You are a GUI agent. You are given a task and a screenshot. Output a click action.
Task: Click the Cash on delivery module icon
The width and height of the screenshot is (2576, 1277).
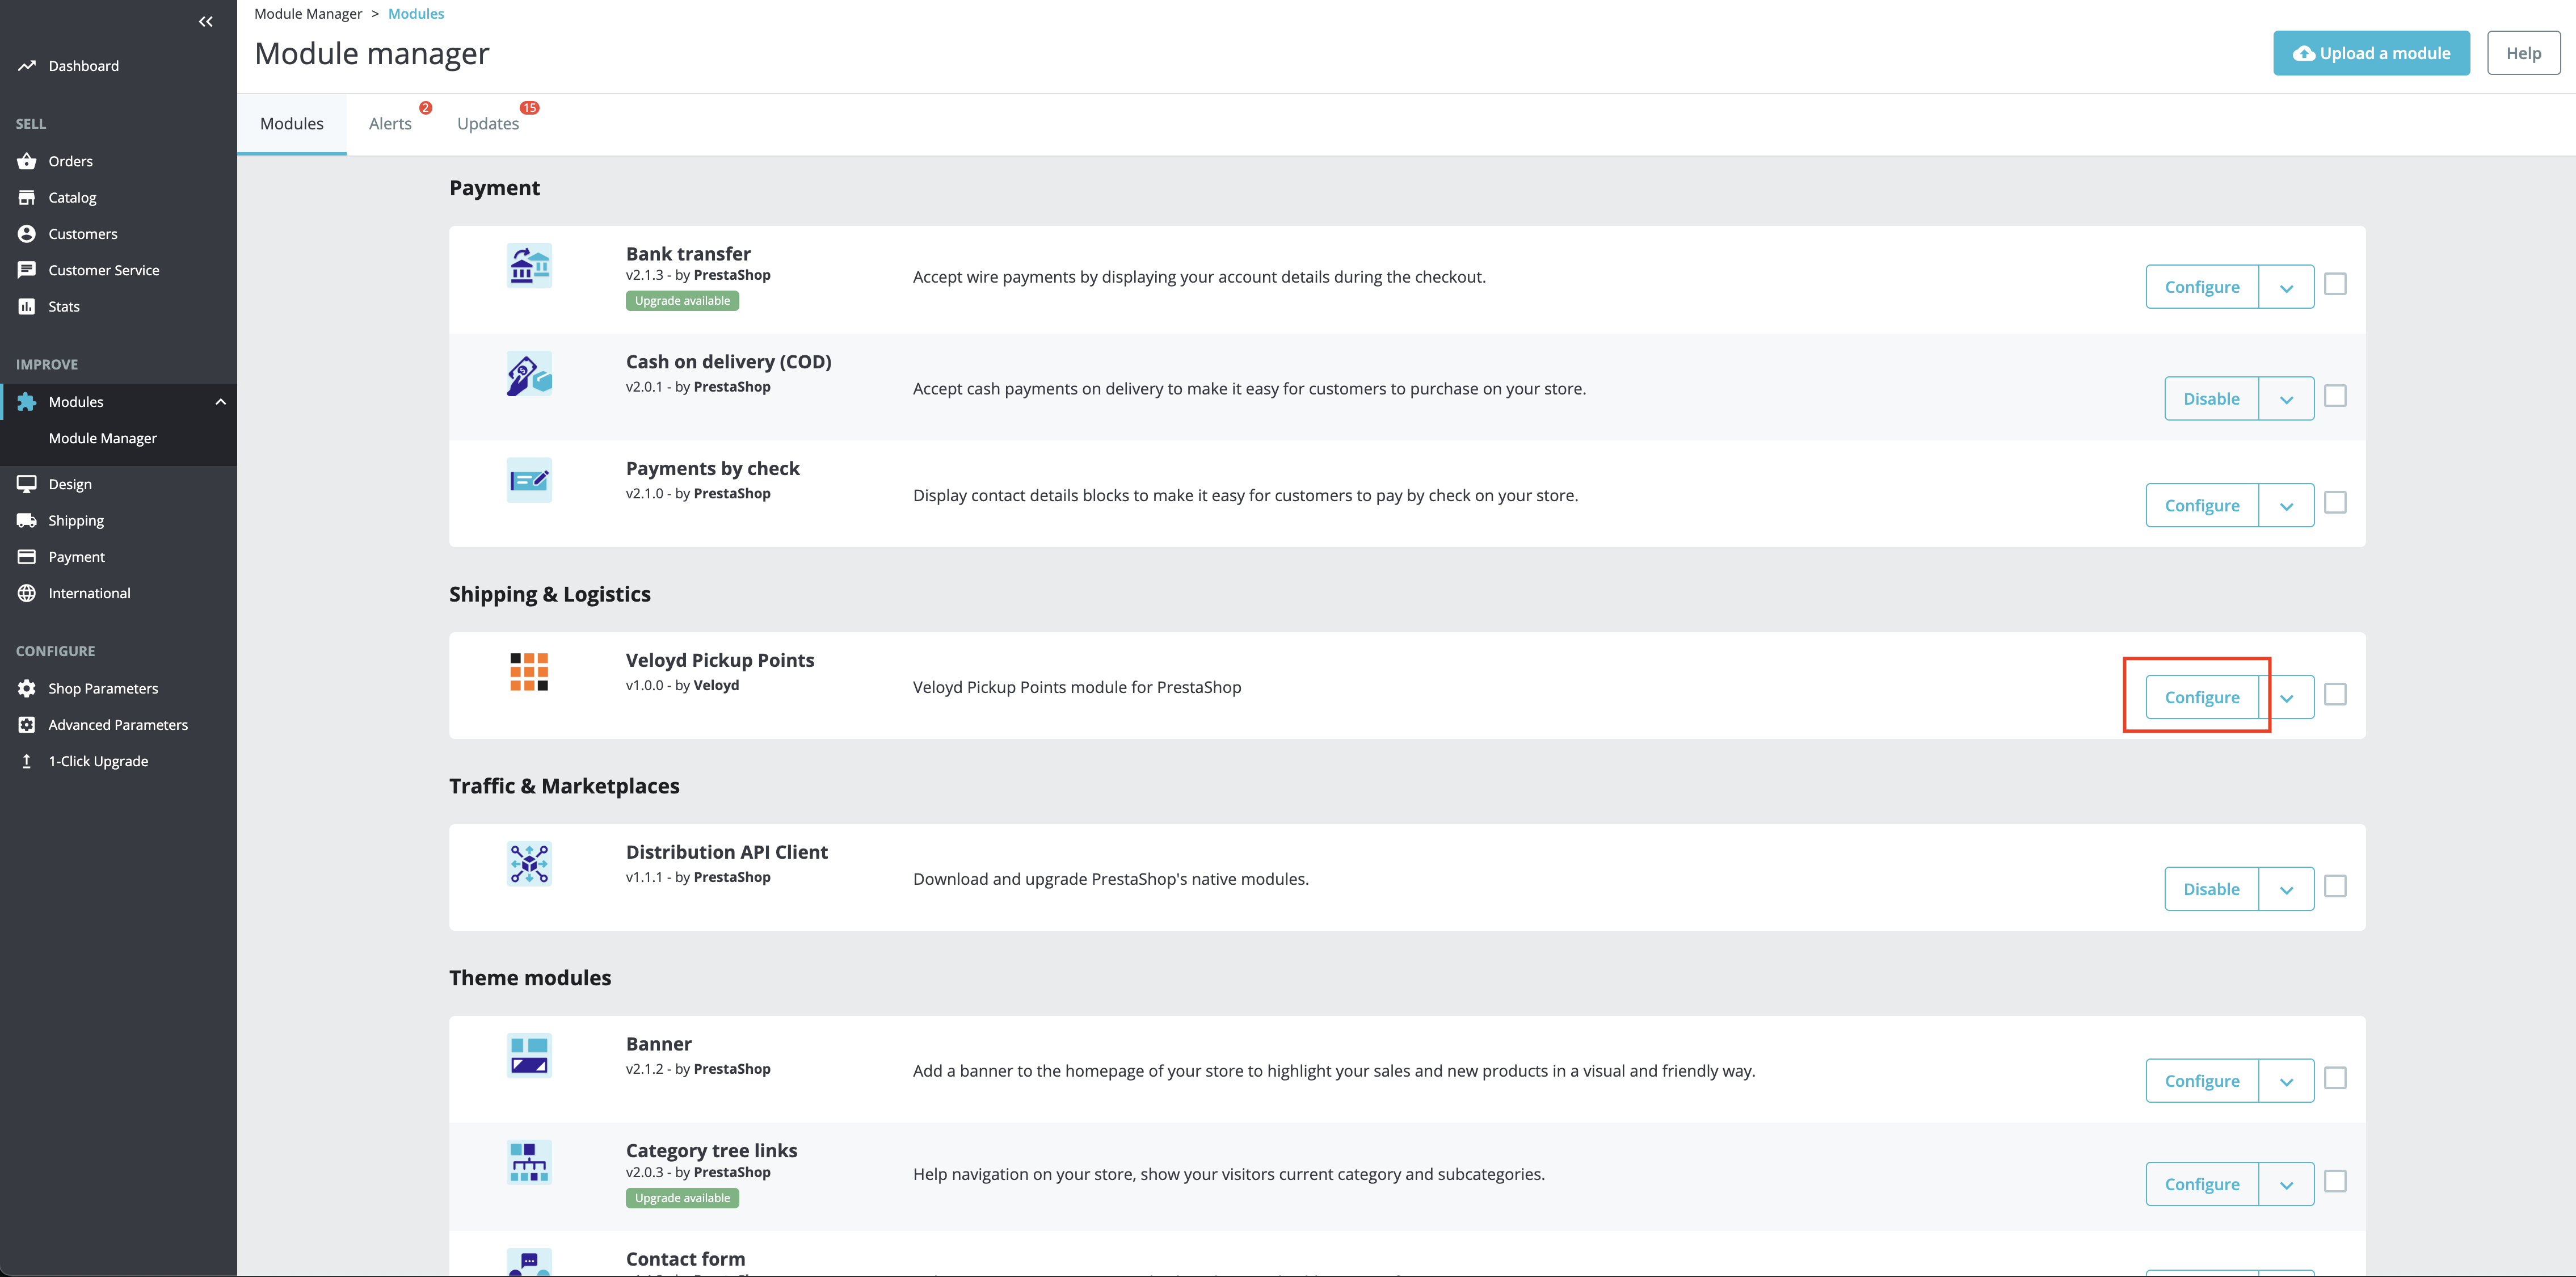tap(529, 374)
